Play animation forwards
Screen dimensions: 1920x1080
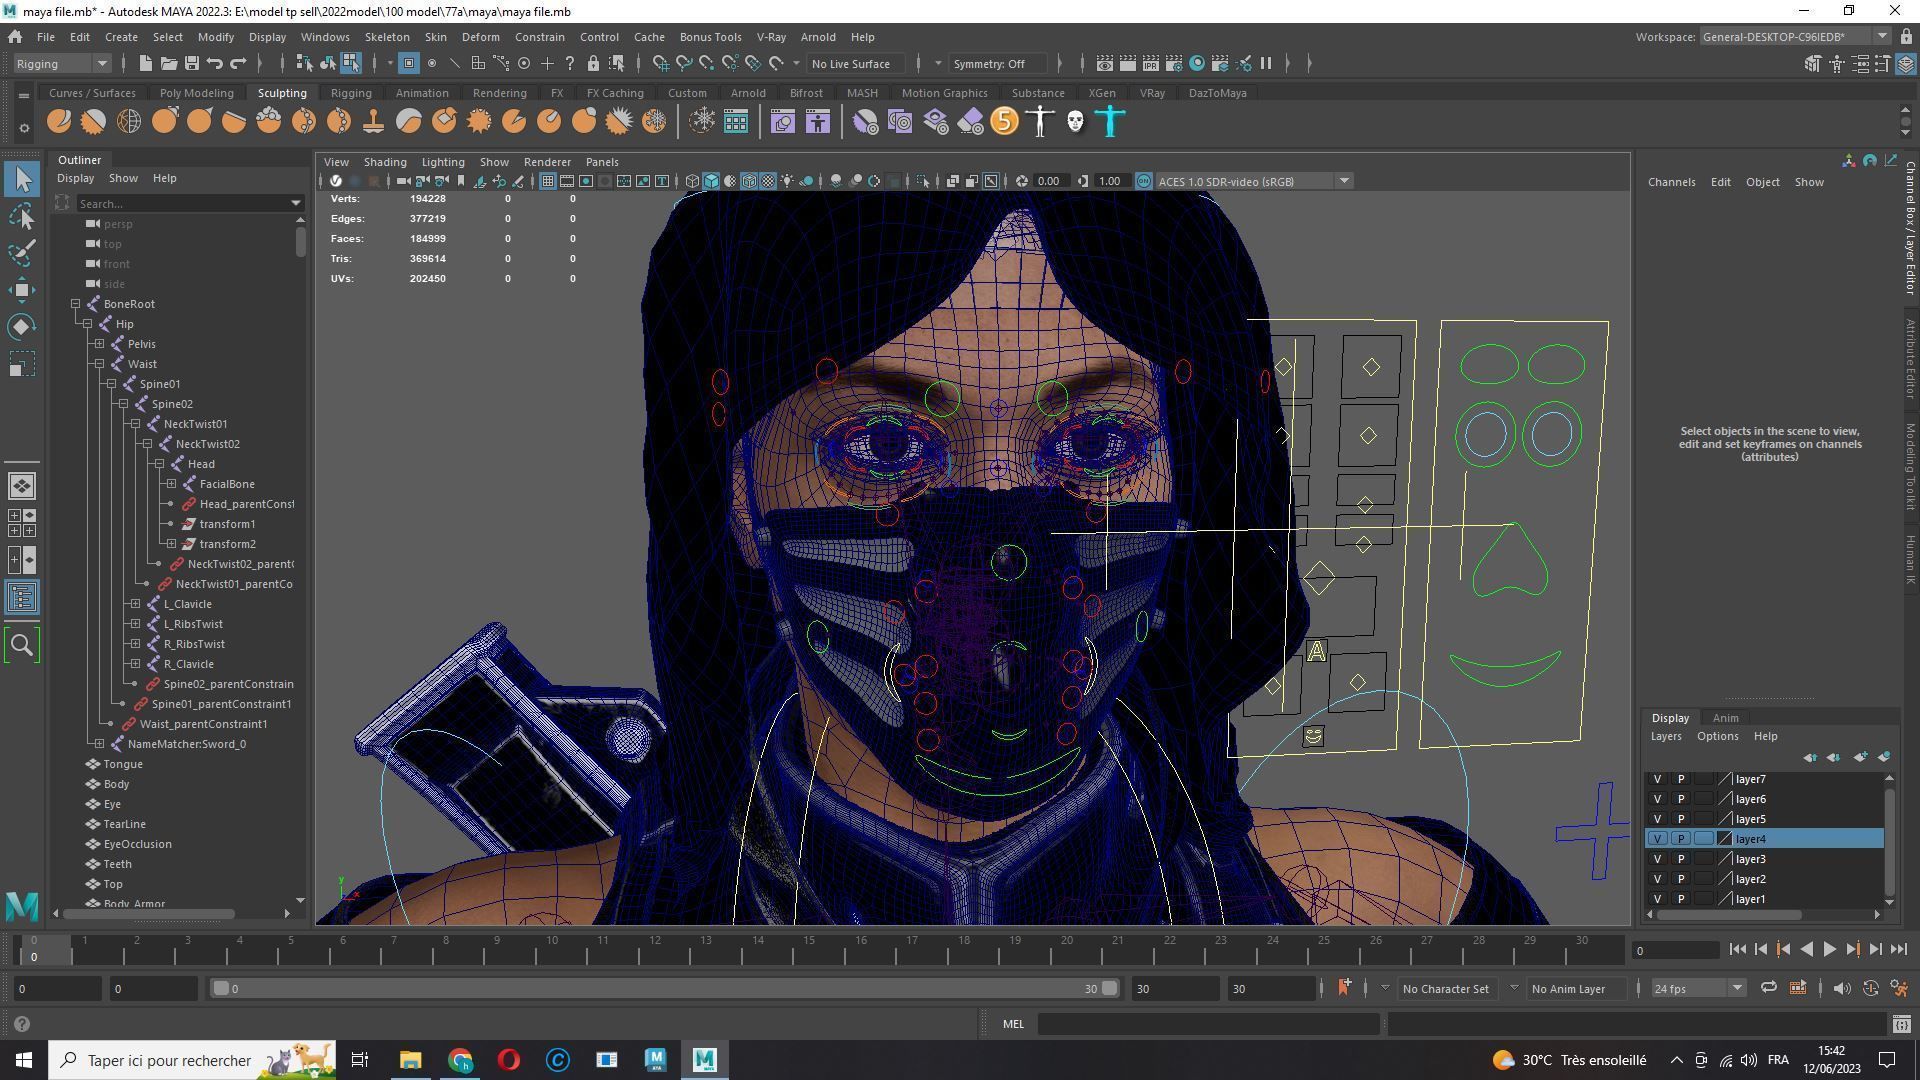(1829, 950)
